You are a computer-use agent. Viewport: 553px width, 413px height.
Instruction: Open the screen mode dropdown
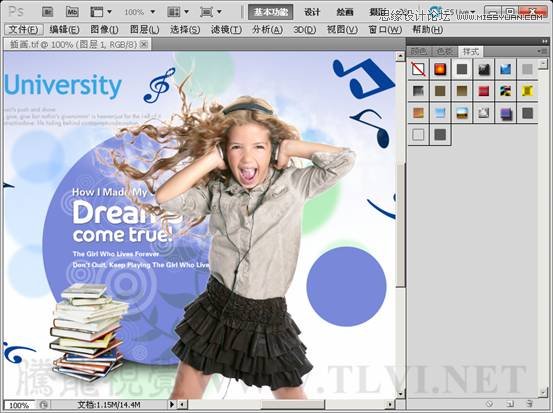coord(211,12)
